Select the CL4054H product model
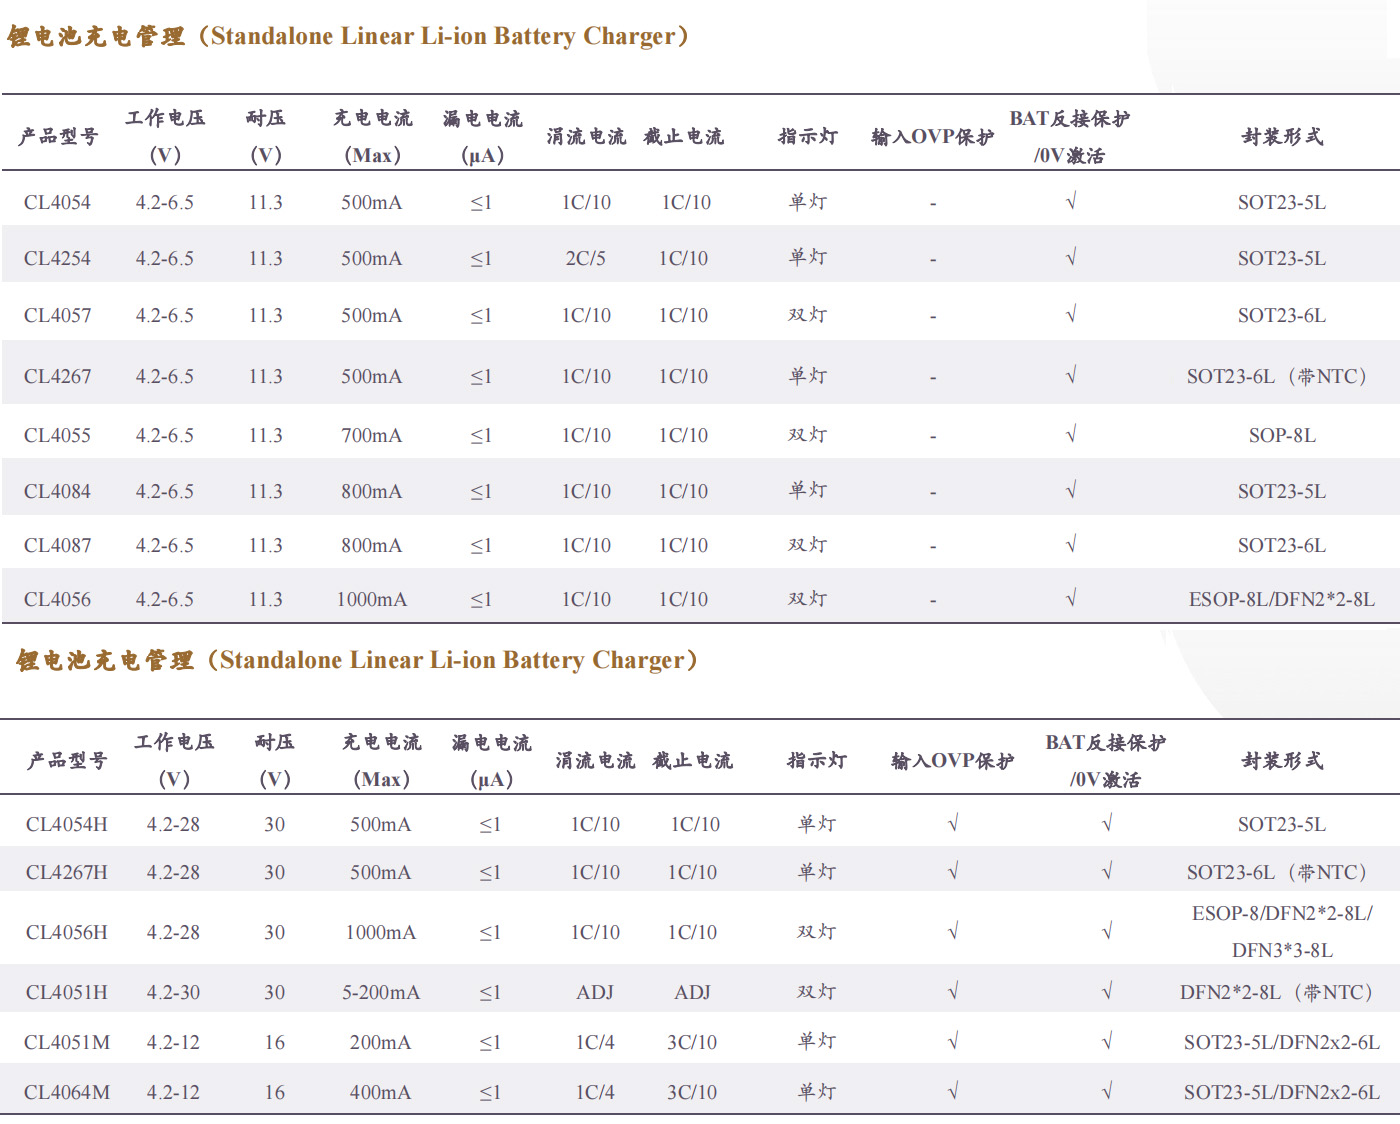 66,825
